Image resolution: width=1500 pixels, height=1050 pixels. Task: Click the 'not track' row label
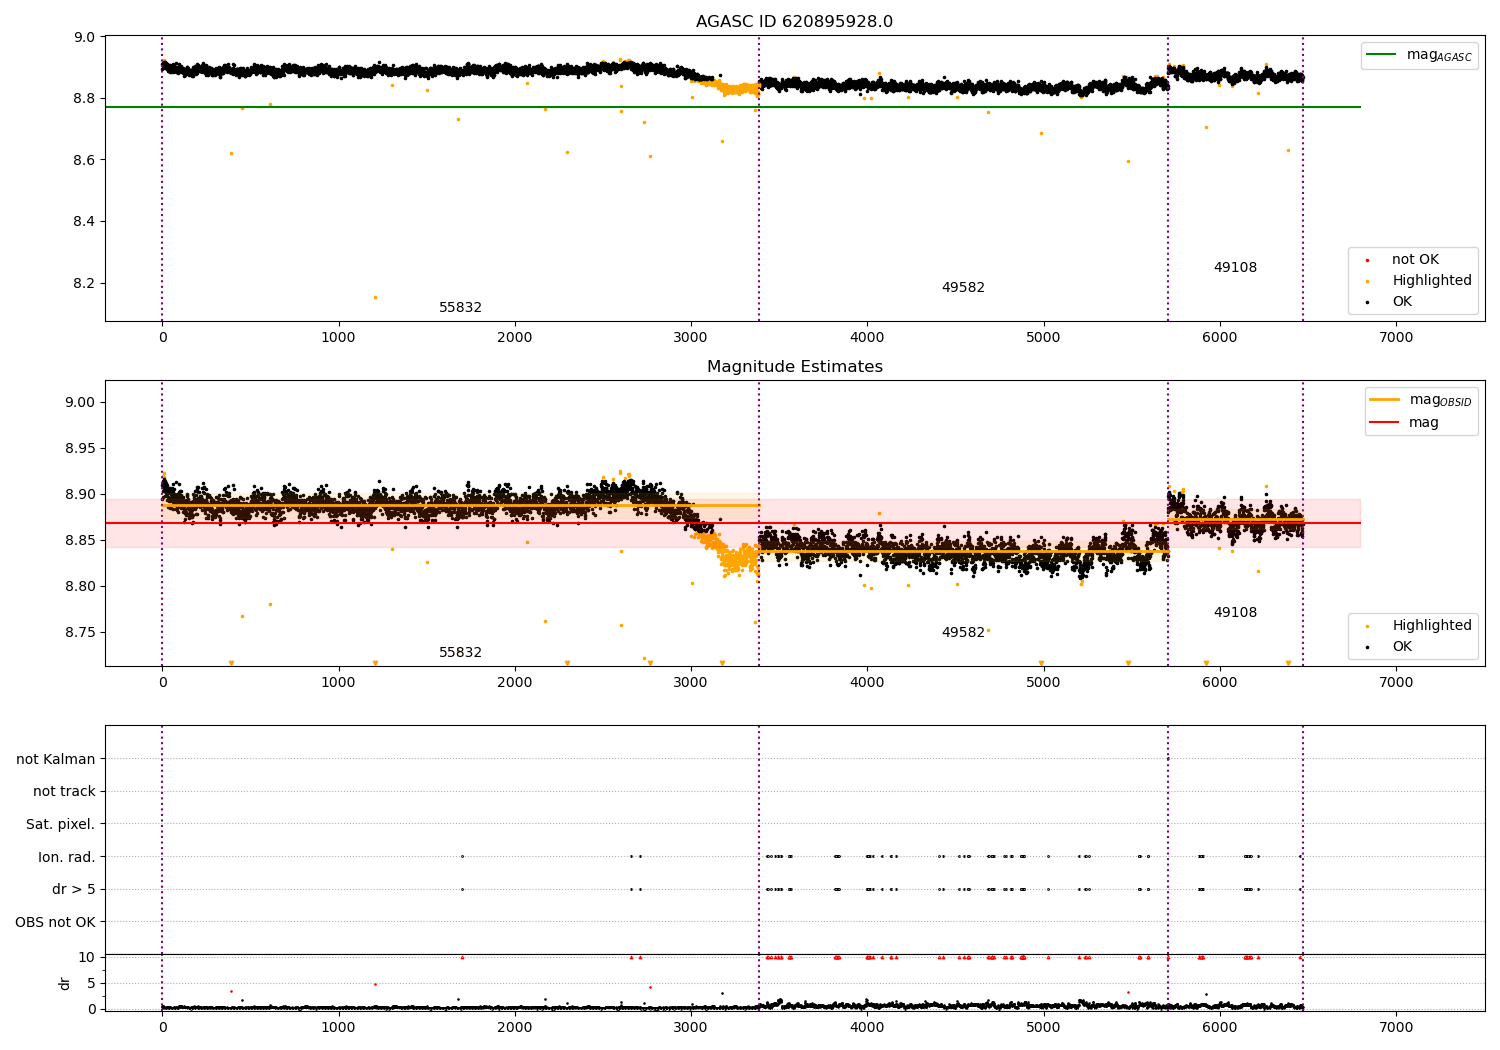tap(64, 791)
